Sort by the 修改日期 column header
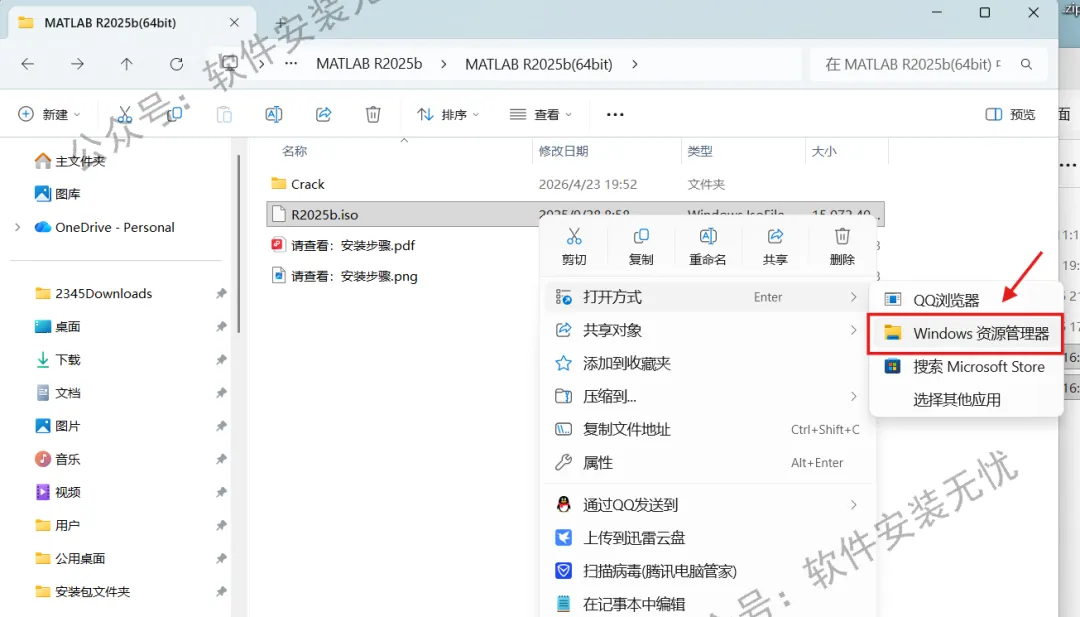Image resolution: width=1080 pixels, height=617 pixels. 563,151
